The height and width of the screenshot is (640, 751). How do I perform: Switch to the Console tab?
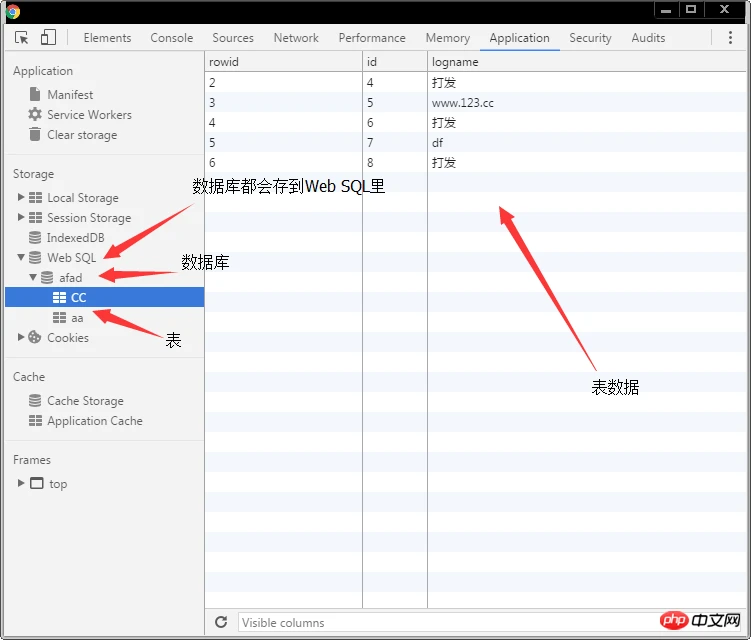click(x=171, y=38)
